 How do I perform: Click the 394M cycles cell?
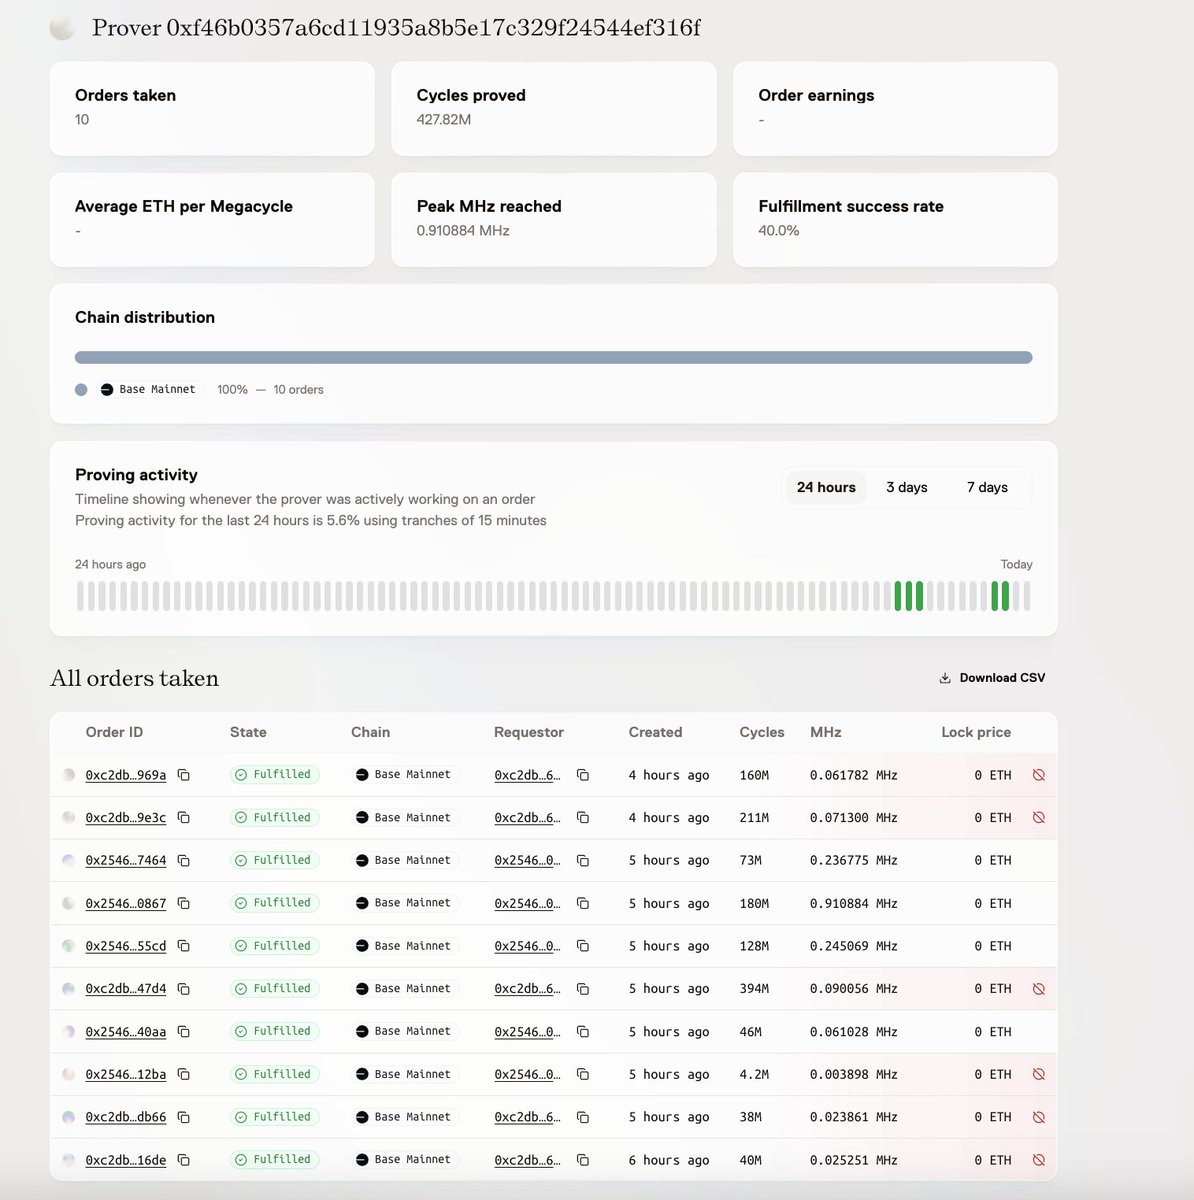pyautogui.click(x=754, y=989)
